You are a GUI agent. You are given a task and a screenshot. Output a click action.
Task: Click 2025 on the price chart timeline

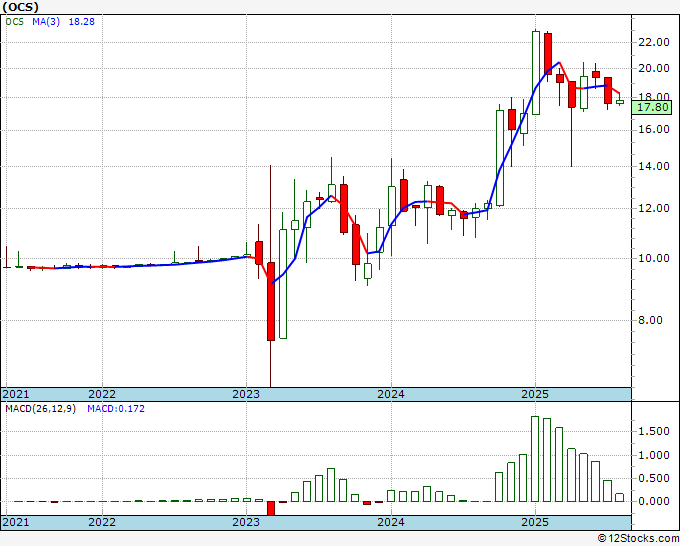coord(535,394)
